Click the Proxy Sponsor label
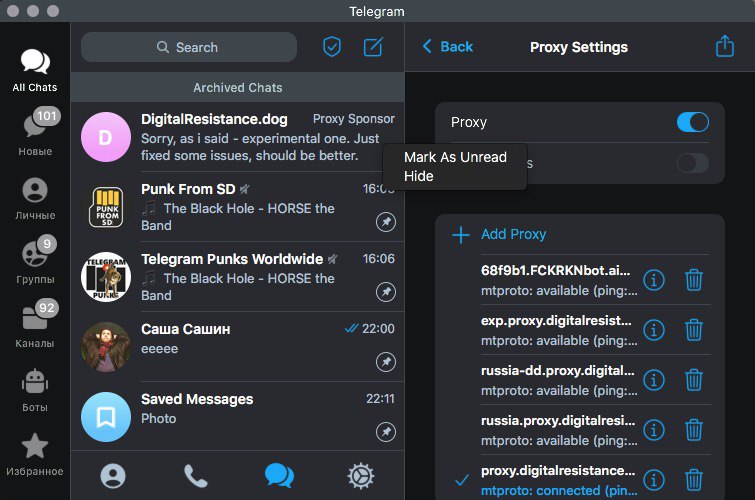The image size is (755, 500). click(x=354, y=119)
